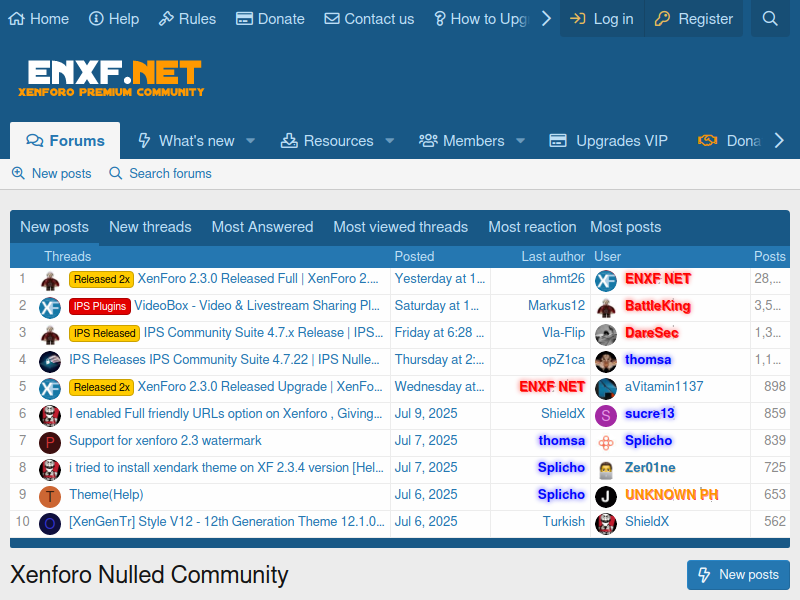Click the P avatar on row 7
The width and height of the screenshot is (800, 600).
[x=50, y=442]
